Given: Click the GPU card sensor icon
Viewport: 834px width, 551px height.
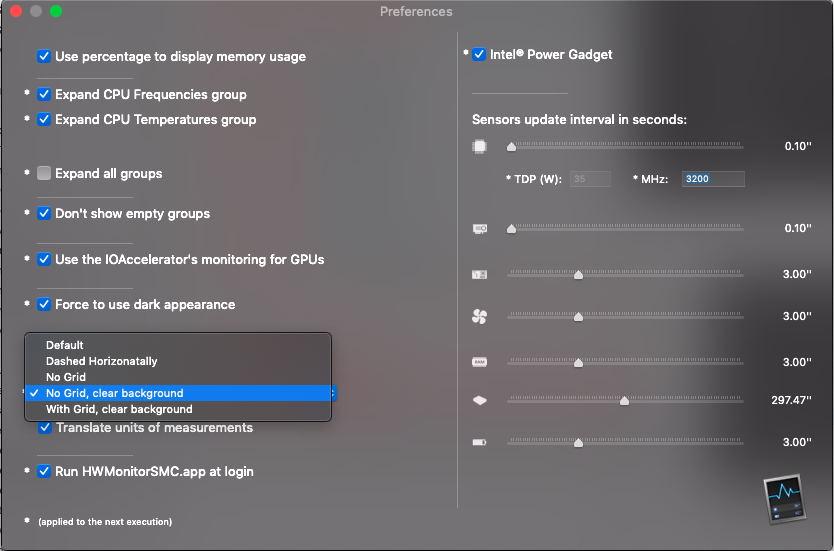Looking at the screenshot, I should click(479, 229).
